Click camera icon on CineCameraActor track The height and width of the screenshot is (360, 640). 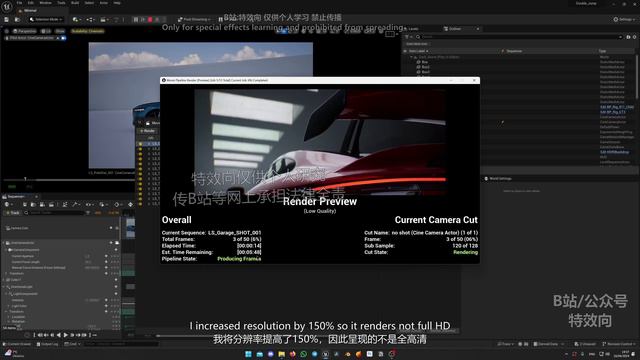(117, 243)
